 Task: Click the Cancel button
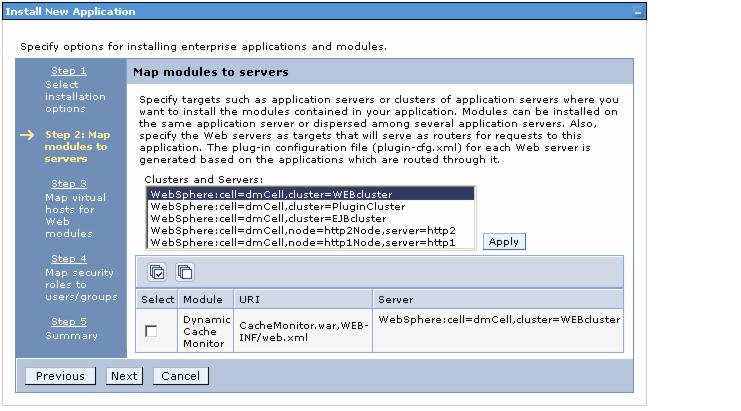(181, 376)
